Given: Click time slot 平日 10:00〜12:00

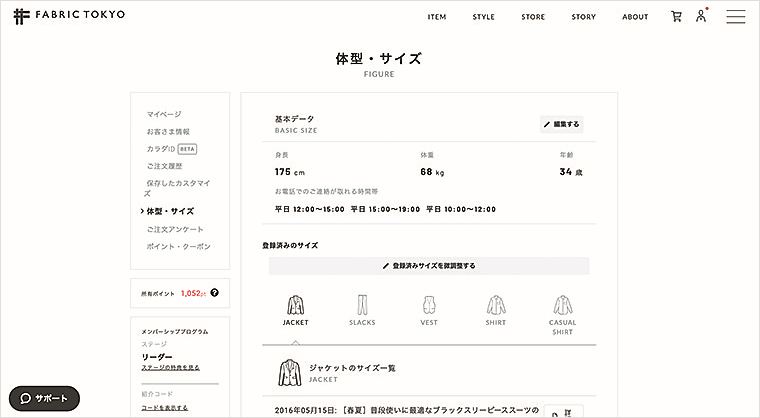Looking at the screenshot, I should point(461,209).
